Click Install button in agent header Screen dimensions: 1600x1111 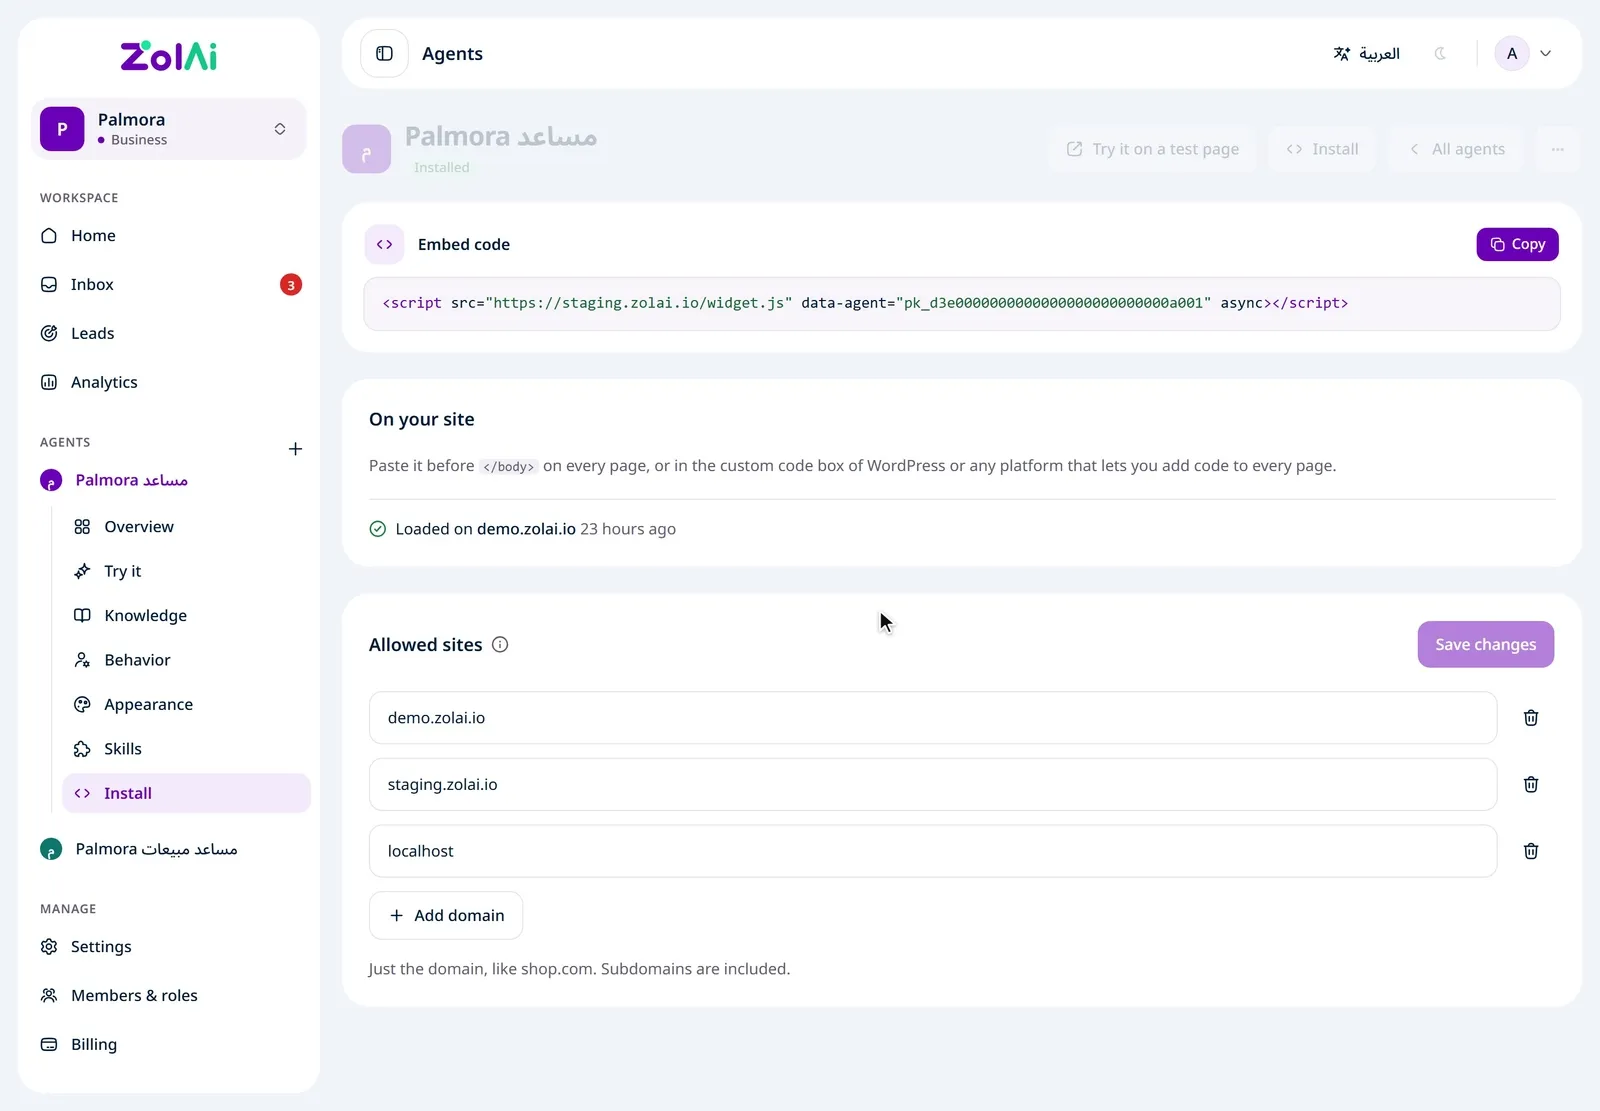point(1322,149)
